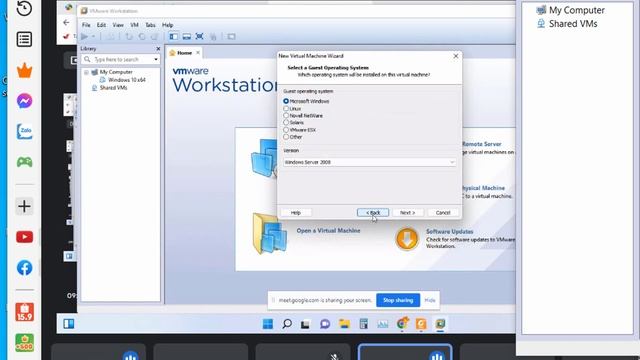Open the Chat icon on the taskbar
The height and width of the screenshot is (360, 640).
point(325,324)
